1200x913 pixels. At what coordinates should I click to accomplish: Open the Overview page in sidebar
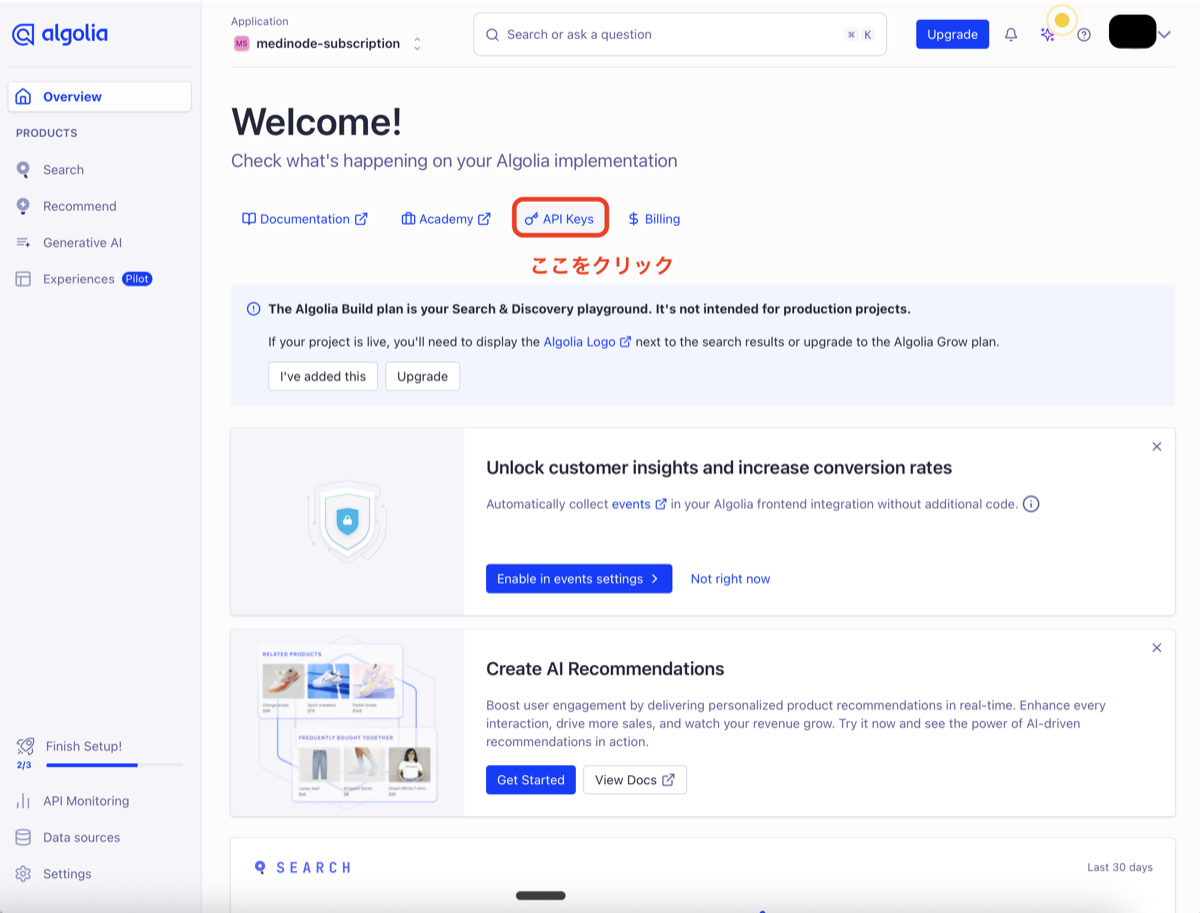(x=99, y=97)
